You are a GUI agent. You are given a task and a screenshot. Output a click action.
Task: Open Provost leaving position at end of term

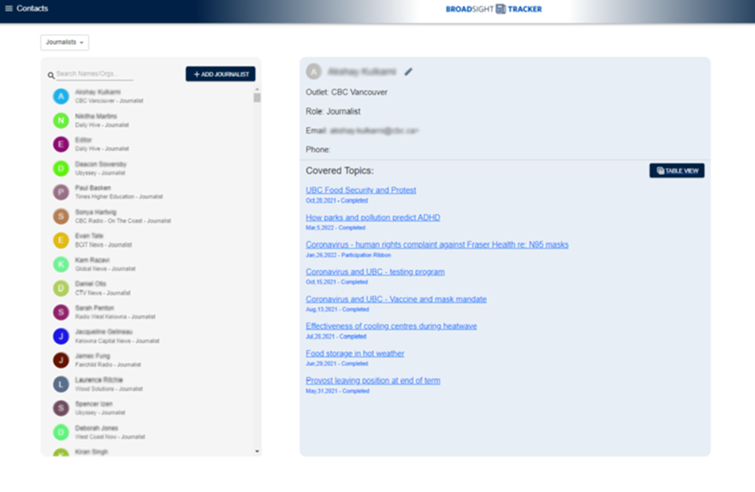(373, 381)
